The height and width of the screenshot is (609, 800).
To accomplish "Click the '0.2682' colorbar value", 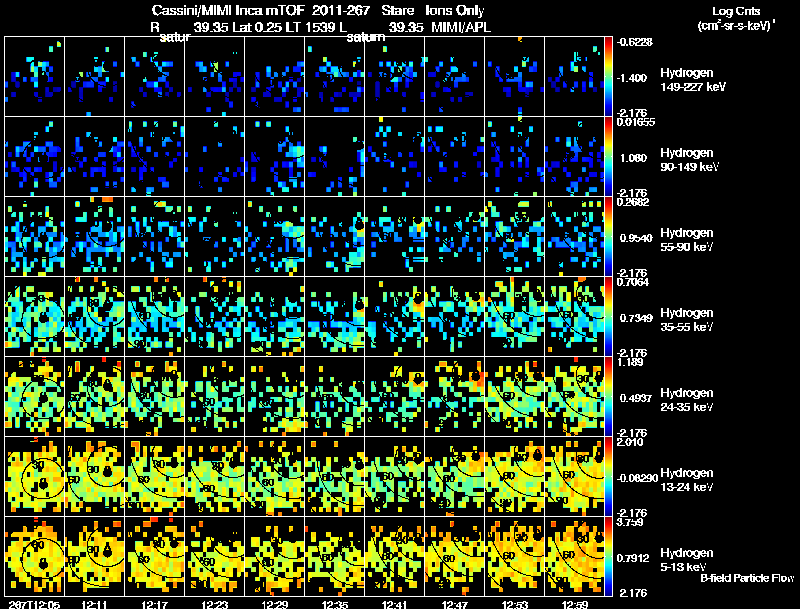I will coord(633,202).
